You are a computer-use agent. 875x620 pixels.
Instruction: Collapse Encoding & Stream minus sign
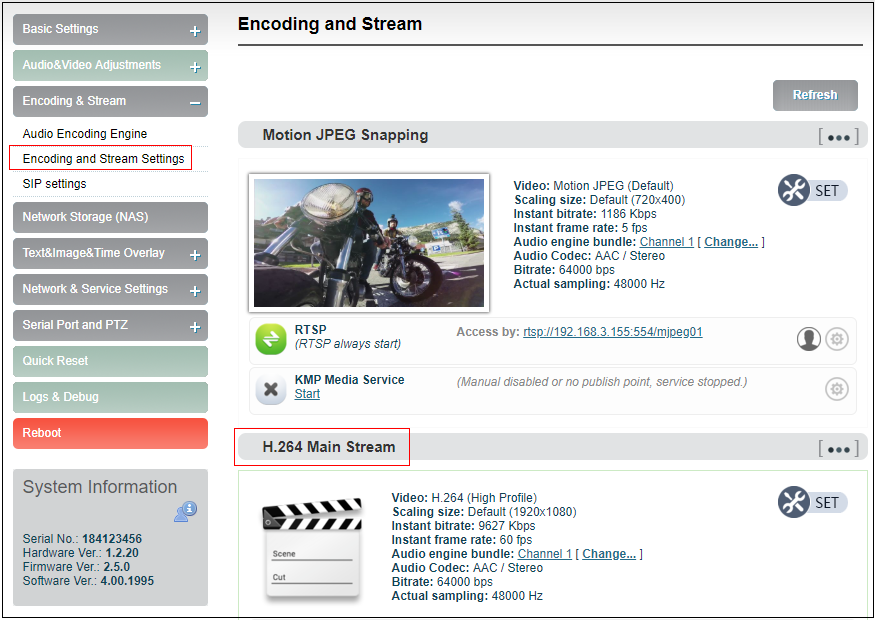coord(195,103)
